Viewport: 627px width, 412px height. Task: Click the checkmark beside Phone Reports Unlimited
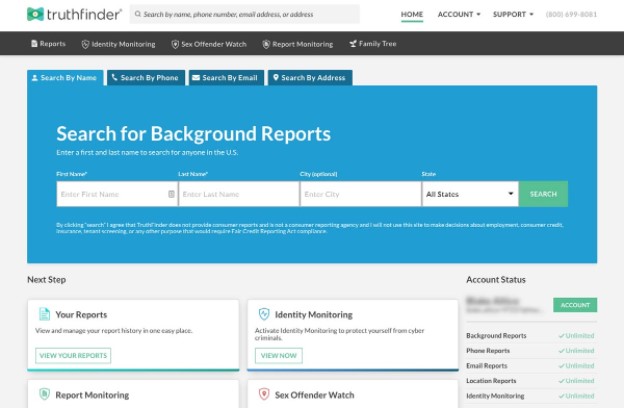(561, 351)
